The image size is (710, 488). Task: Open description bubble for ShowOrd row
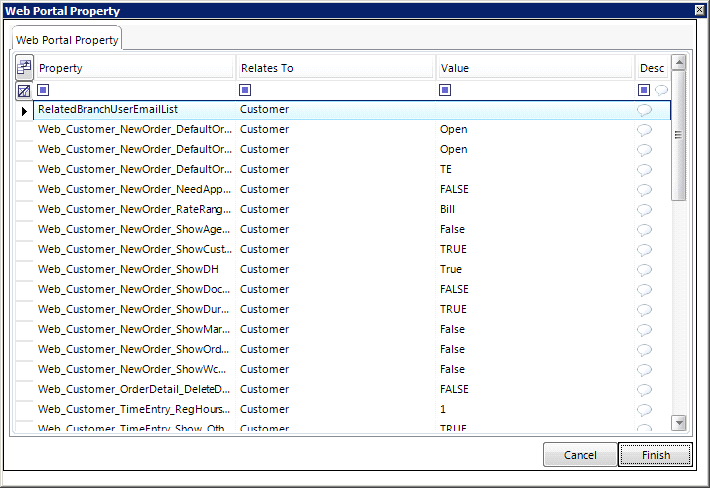(644, 349)
